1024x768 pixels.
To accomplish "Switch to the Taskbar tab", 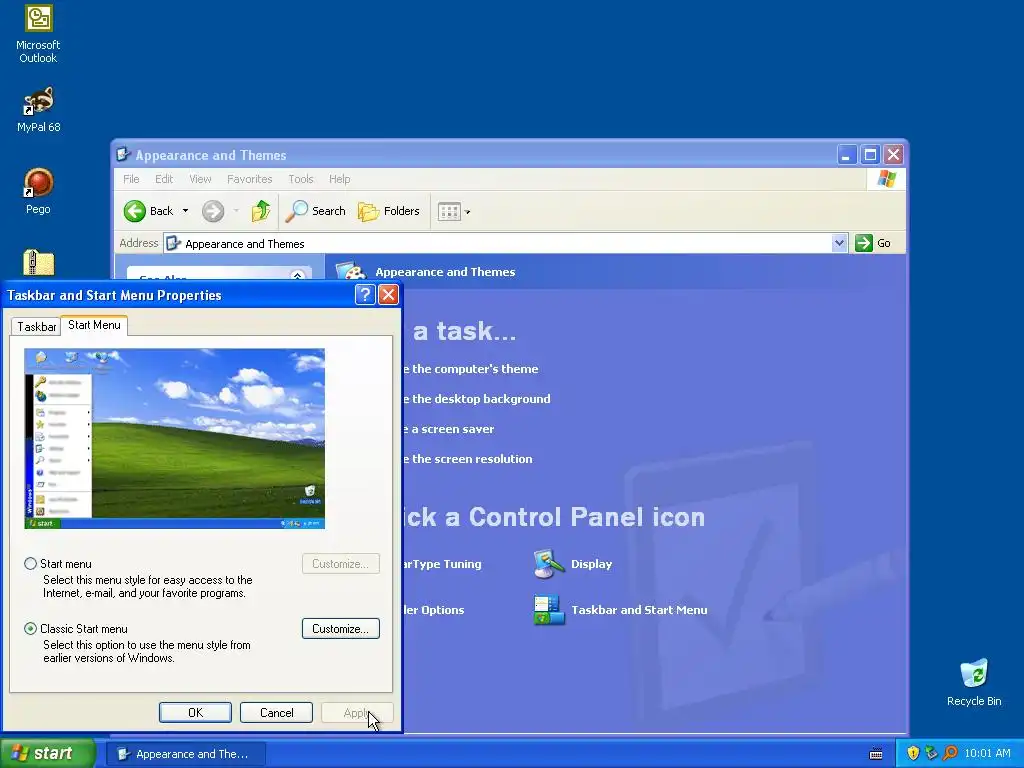I will tap(37, 327).
